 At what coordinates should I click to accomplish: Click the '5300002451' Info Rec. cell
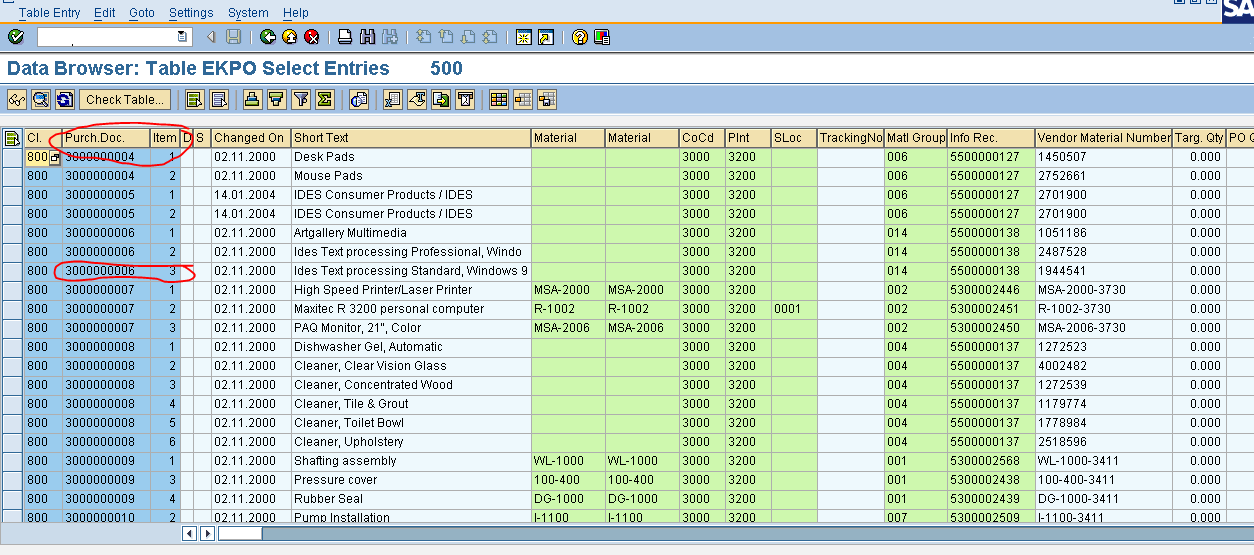click(990, 309)
